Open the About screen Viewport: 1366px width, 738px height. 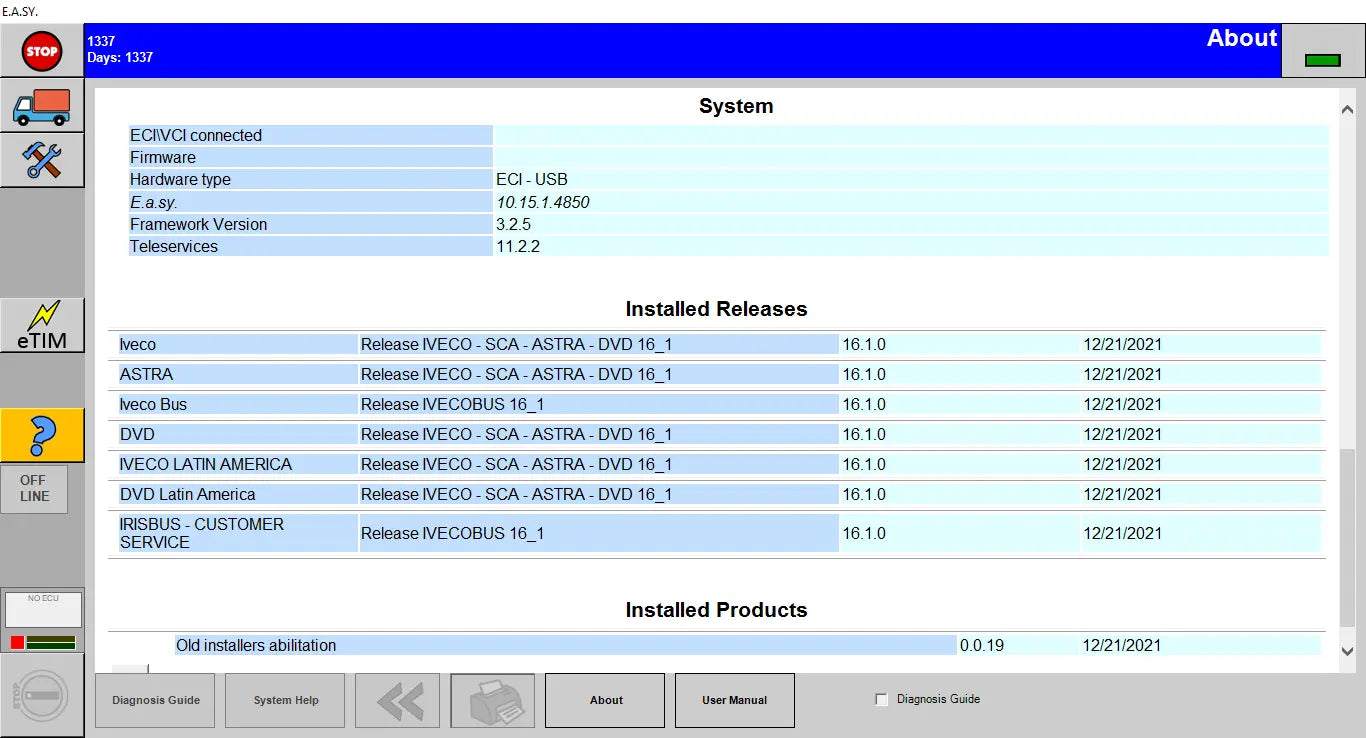pyautogui.click(x=604, y=700)
